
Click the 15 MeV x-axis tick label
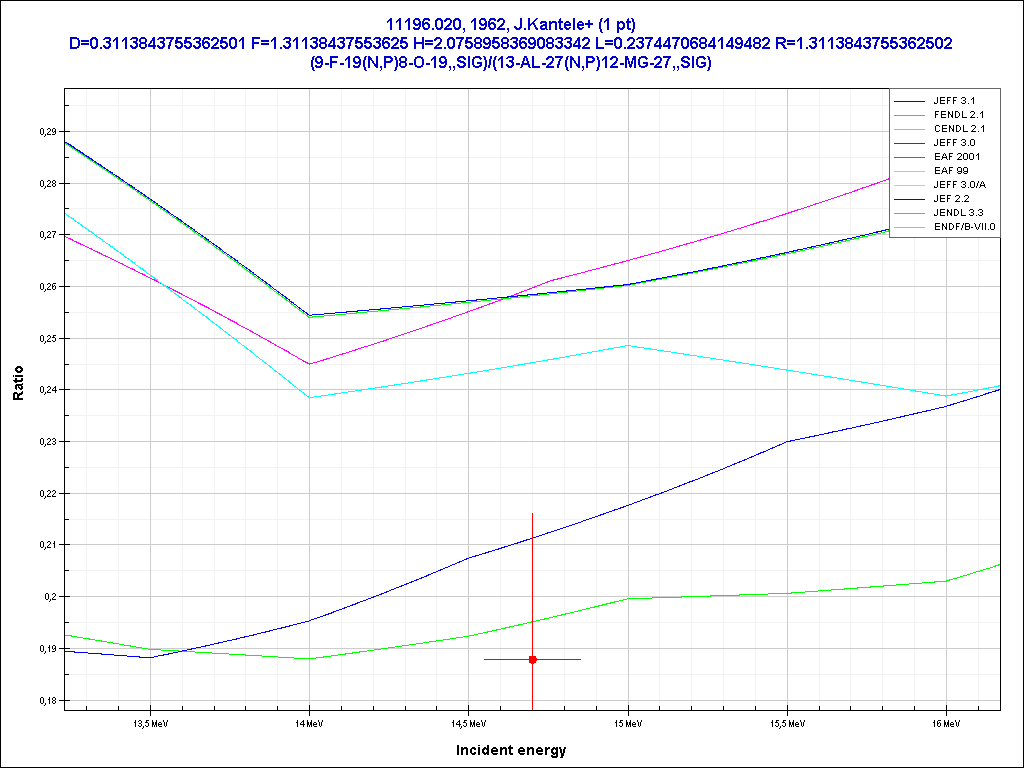[627, 721]
